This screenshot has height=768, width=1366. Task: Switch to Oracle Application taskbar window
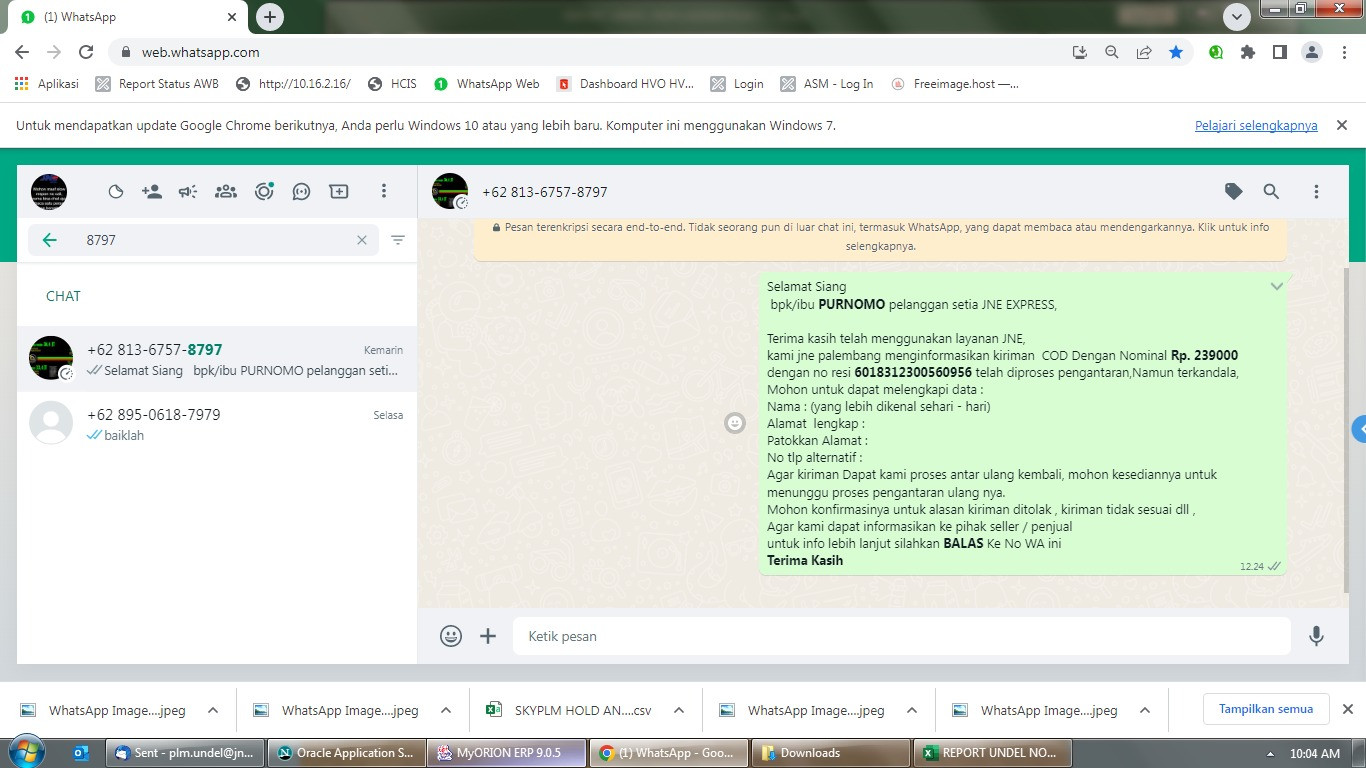point(346,753)
